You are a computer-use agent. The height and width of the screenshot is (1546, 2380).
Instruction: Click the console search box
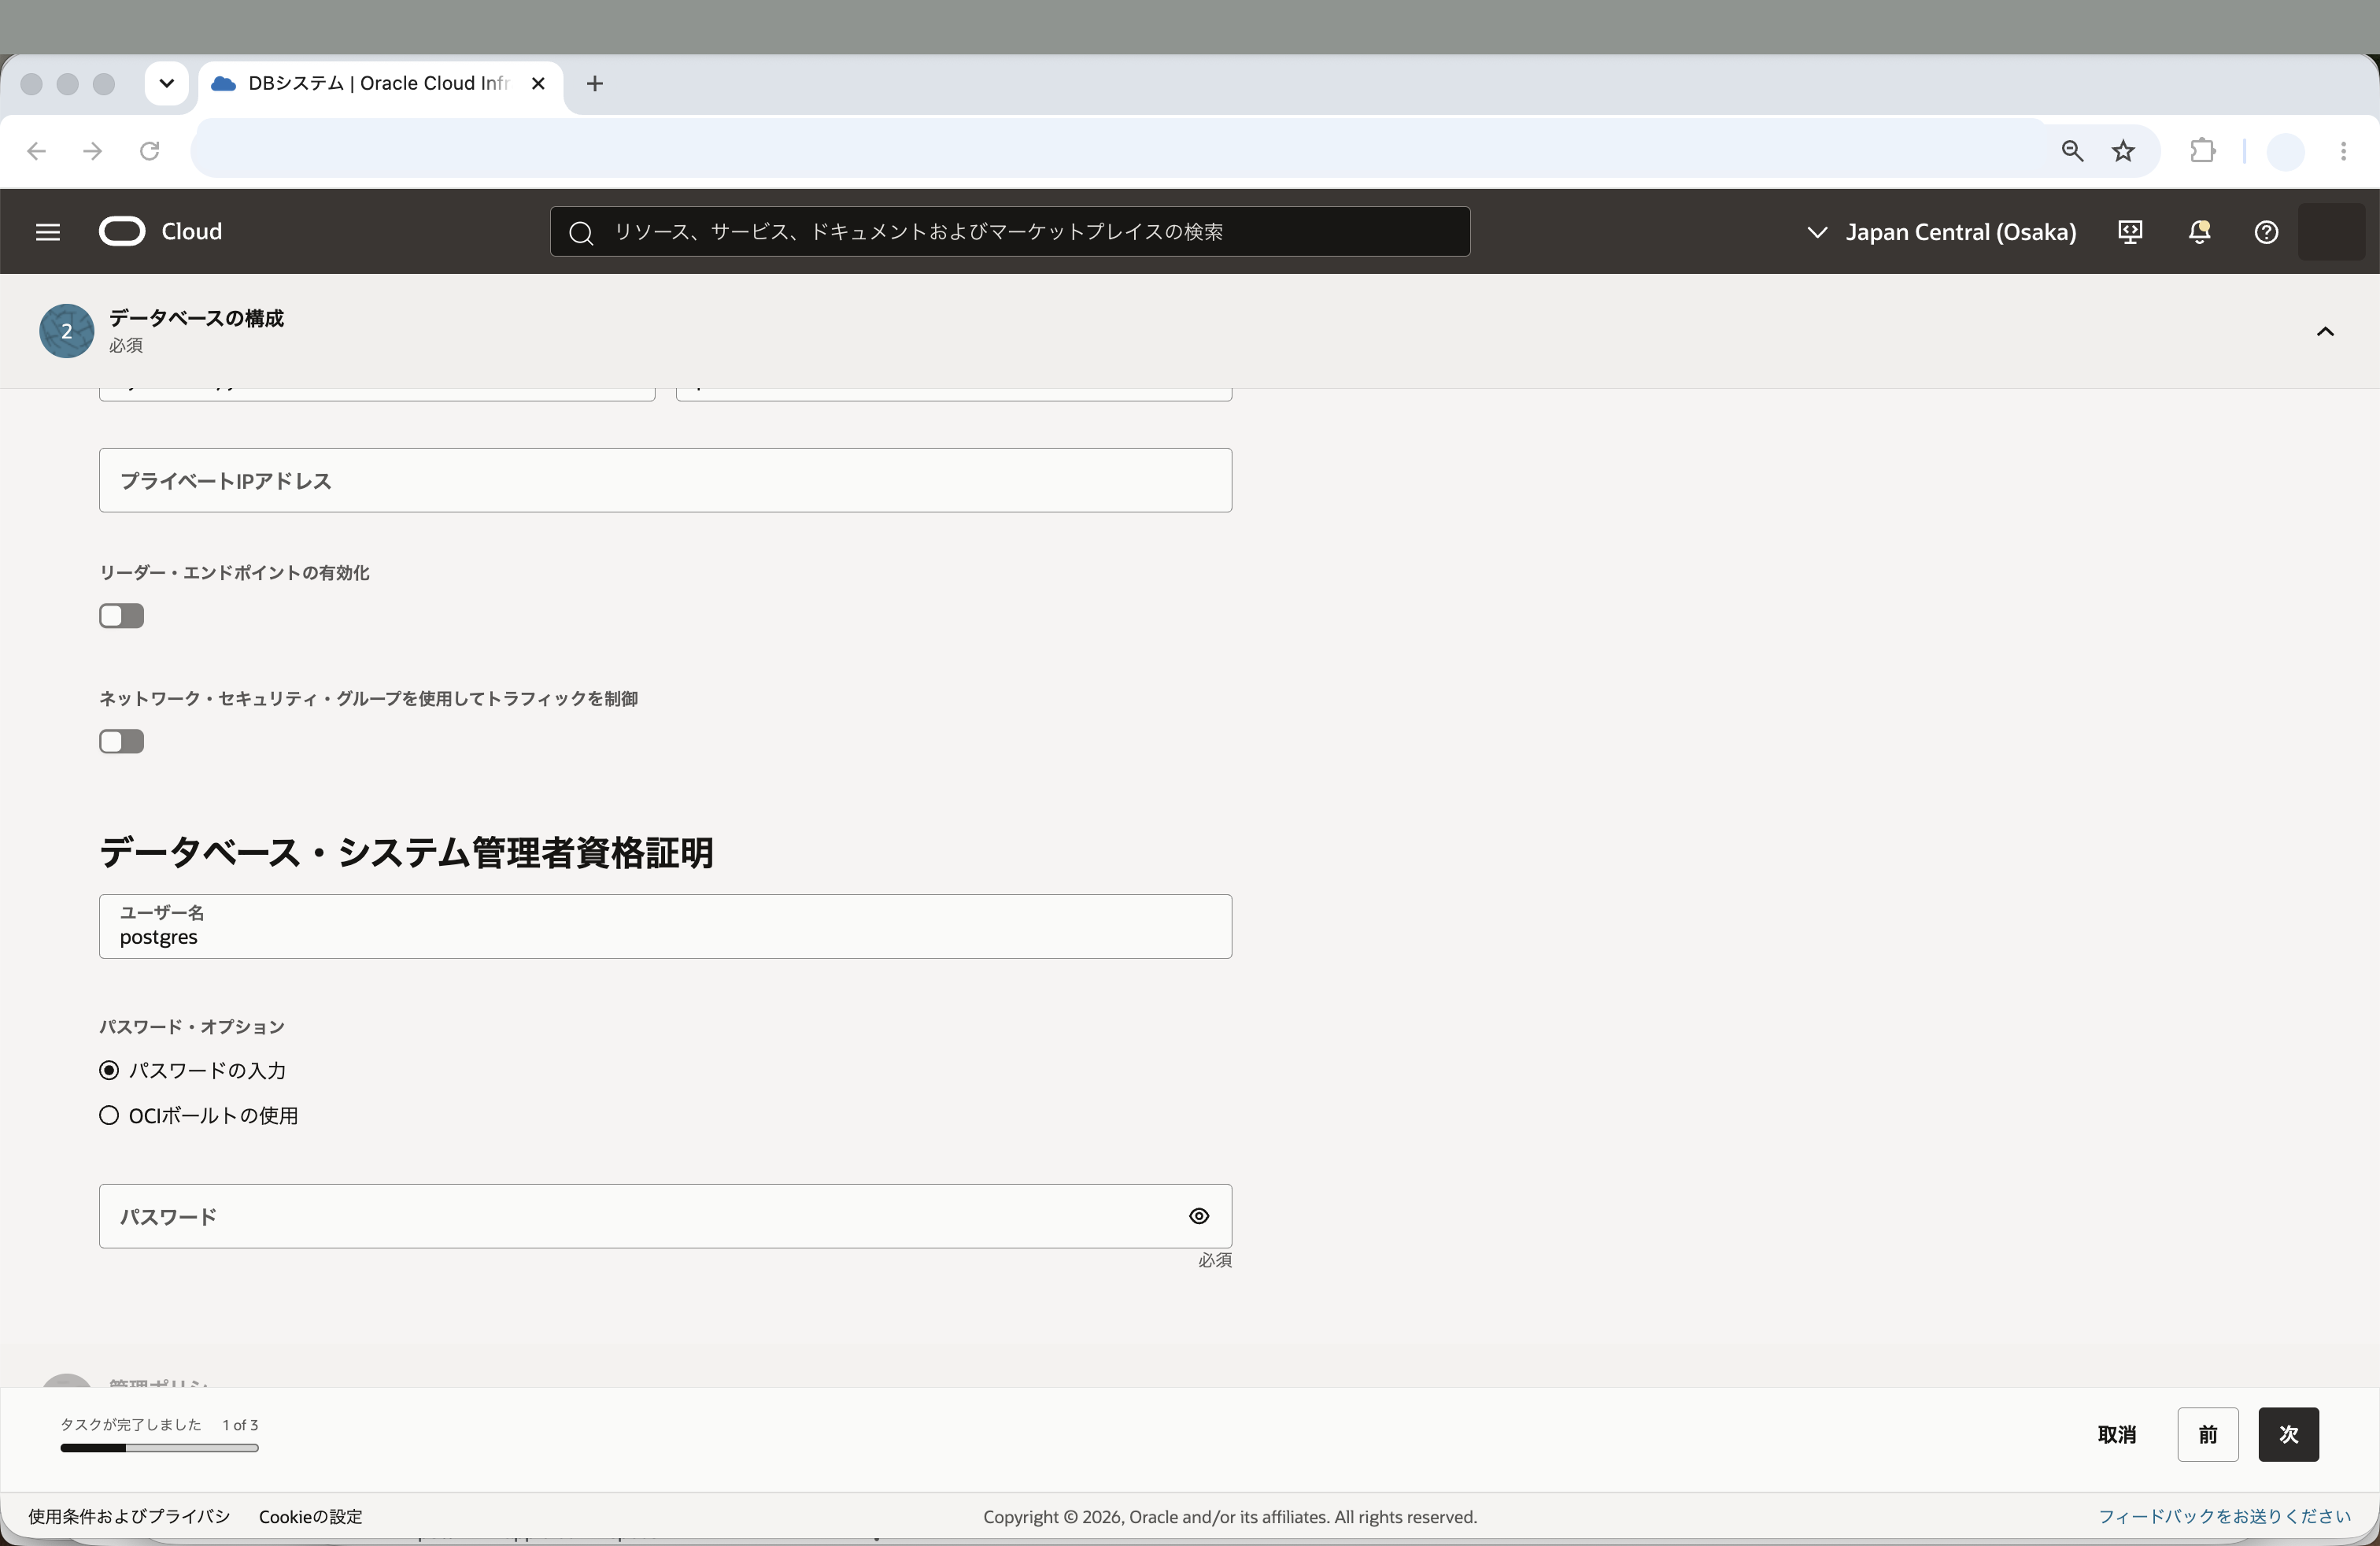coord(1010,232)
